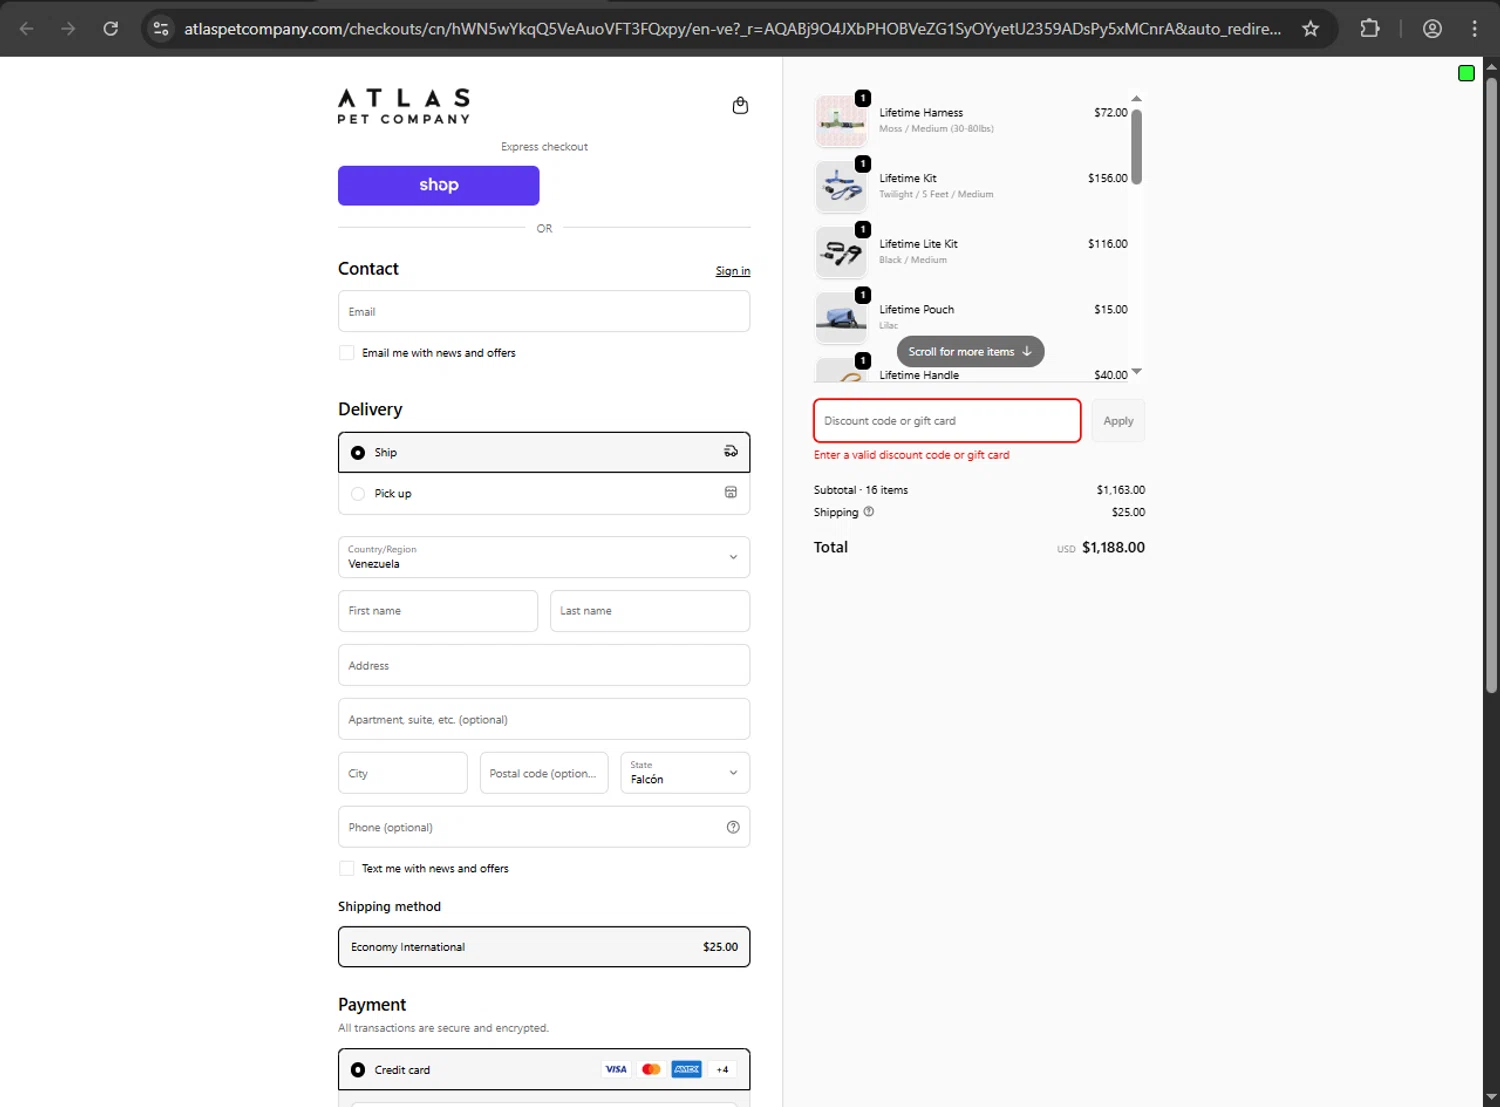Screen dimensions: 1500x1107
Task: Click the Lifetime Harness product thumbnail
Action: point(841,121)
